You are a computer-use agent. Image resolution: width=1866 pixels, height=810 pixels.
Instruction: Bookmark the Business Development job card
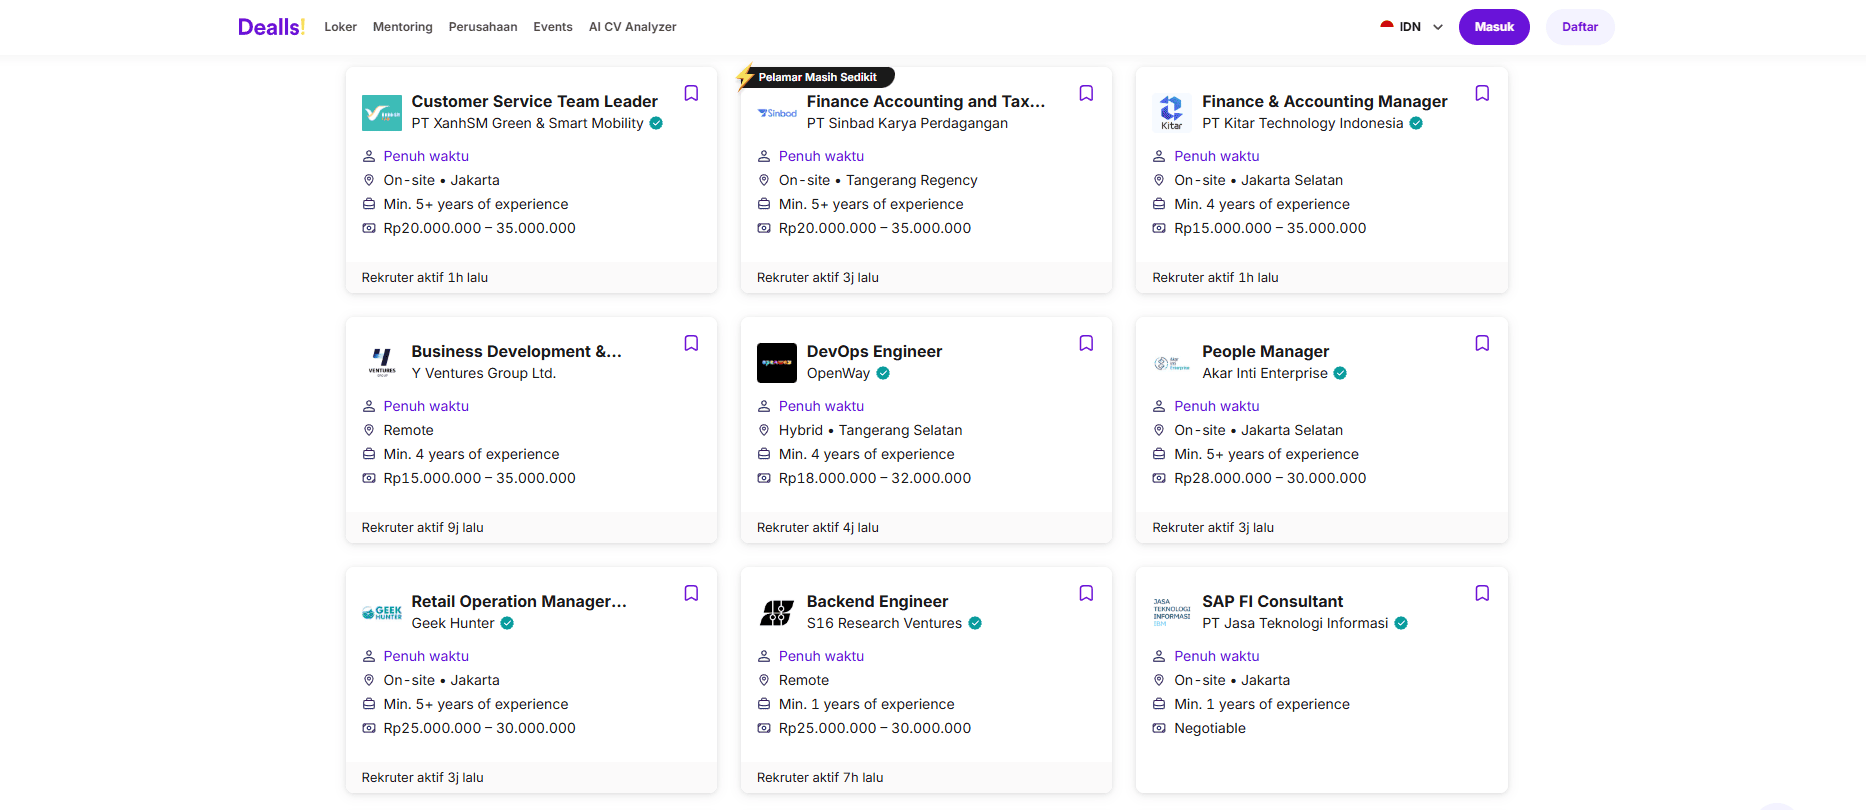point(691,343)
